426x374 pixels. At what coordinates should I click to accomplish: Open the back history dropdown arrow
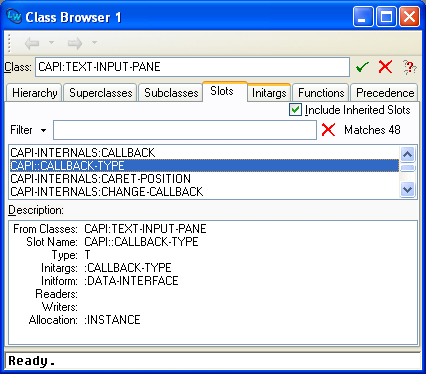[x=51, y=42]
